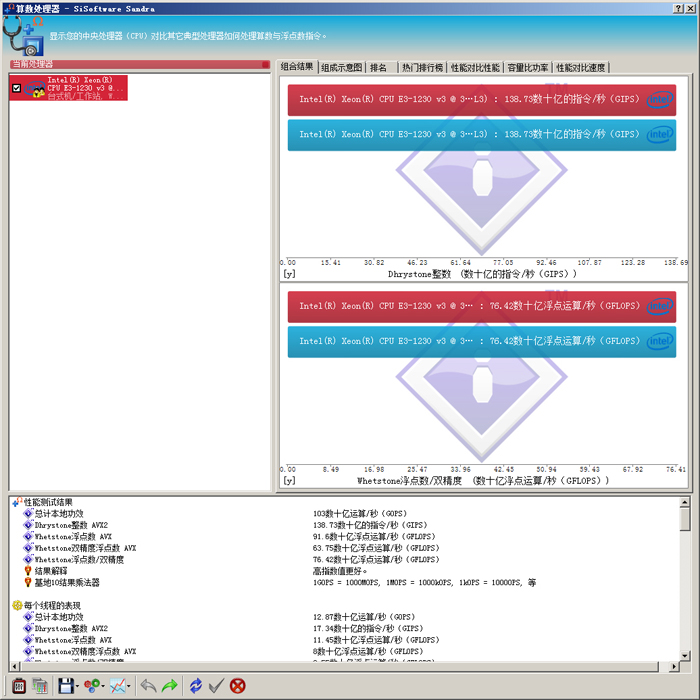Click the 高指数值更好 text
The height and width of the screenshot is (700, 700).
pos(340,571)
